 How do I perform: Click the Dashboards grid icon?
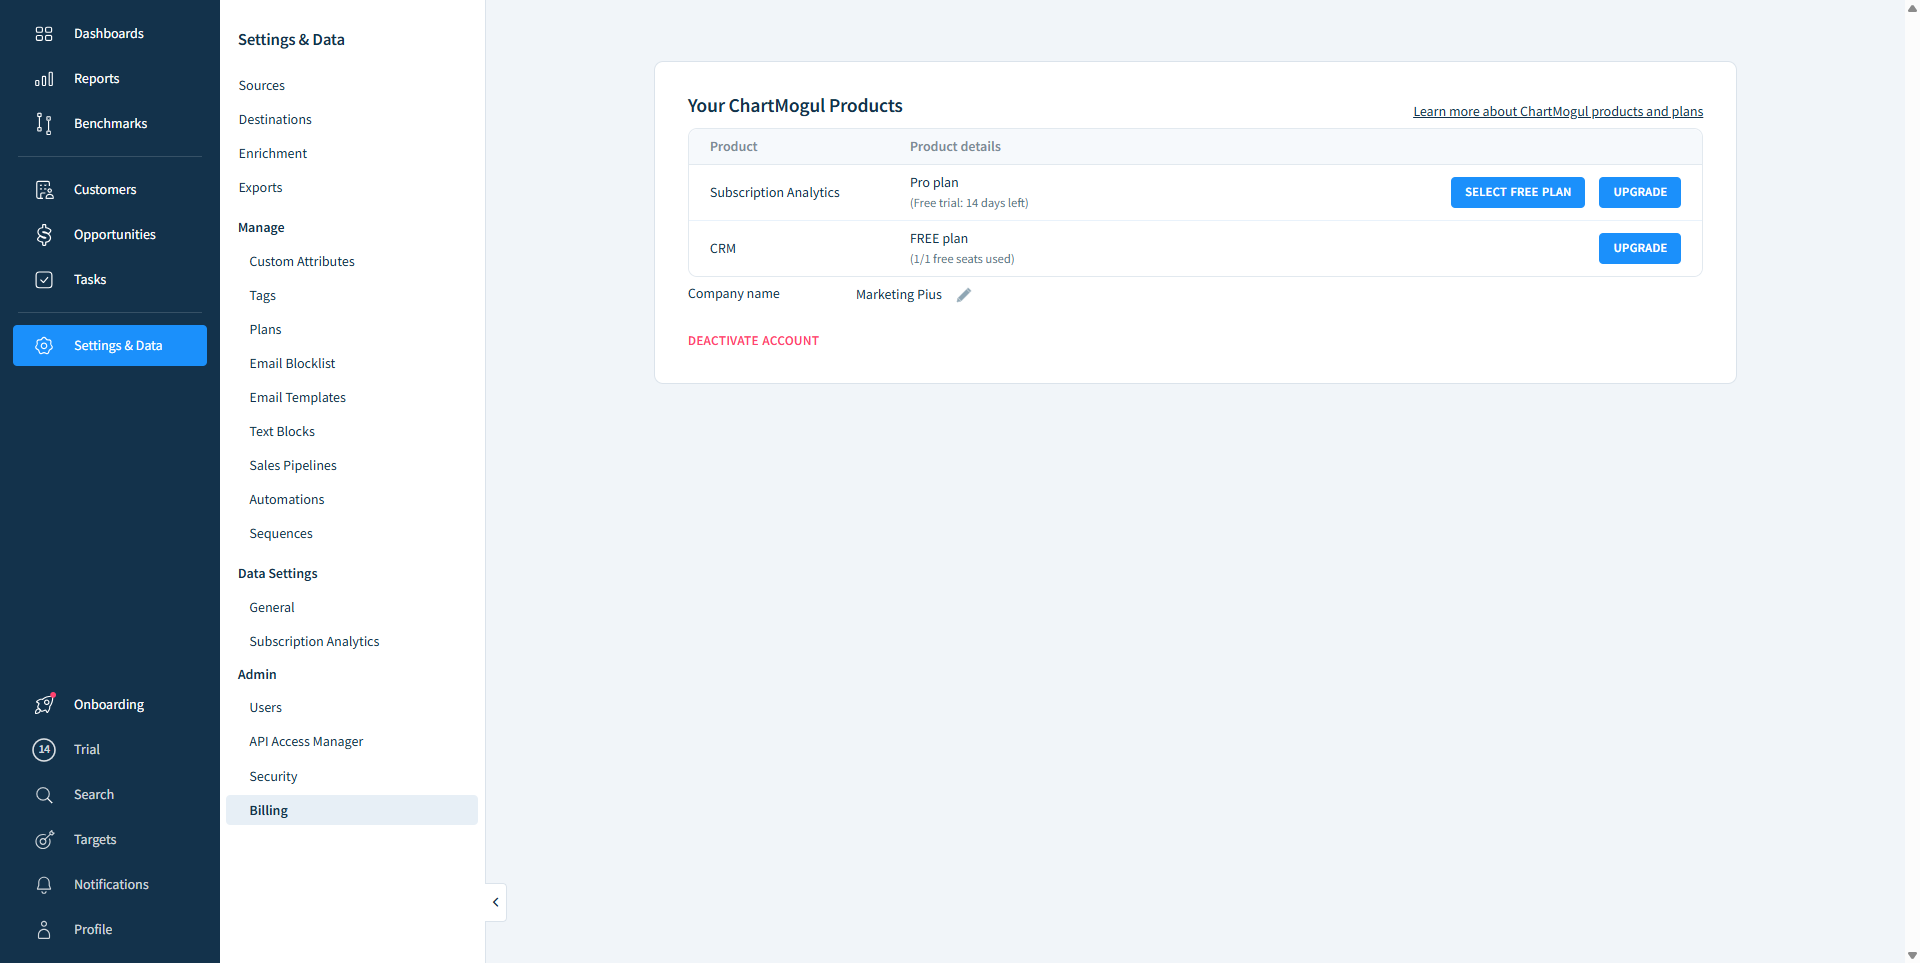44,34
